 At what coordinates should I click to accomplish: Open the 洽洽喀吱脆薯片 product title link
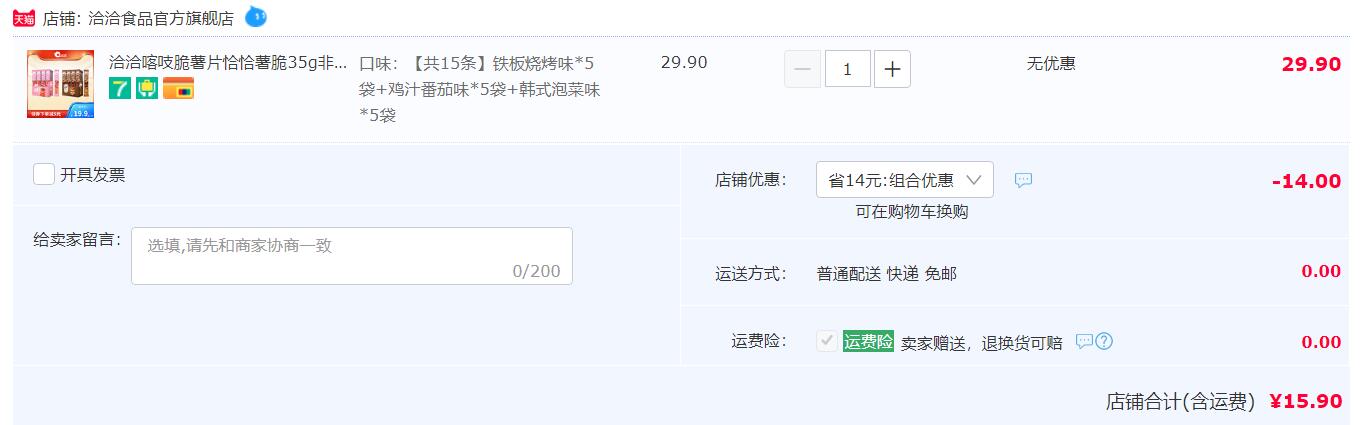tap(228, 62)
